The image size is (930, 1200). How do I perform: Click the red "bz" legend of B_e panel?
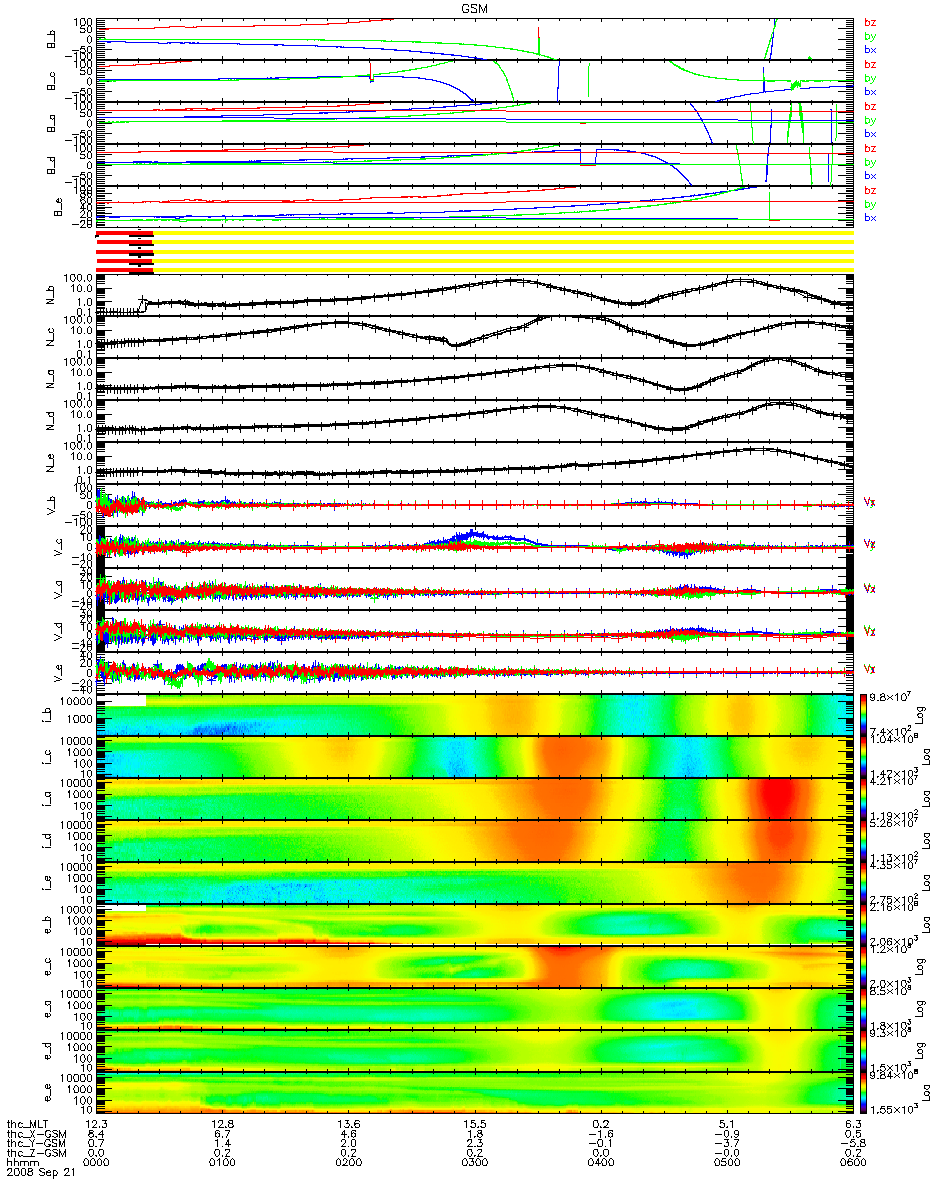pyautogui.click(x=870, y=190)
